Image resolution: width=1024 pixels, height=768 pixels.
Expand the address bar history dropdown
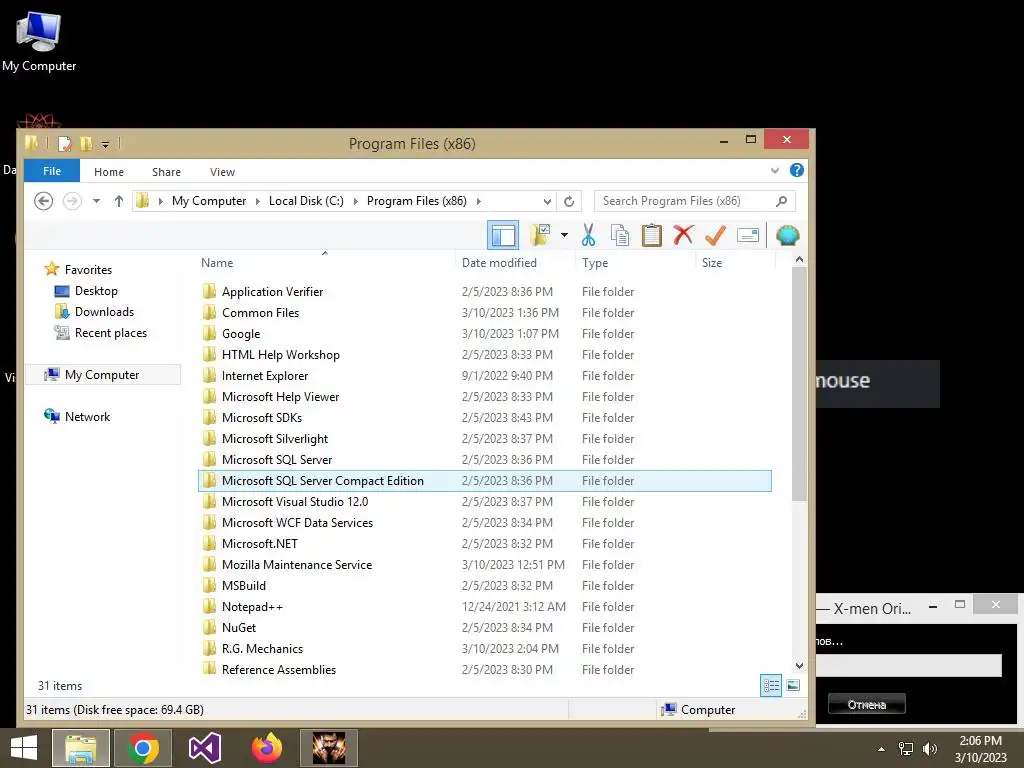[547, 201]
